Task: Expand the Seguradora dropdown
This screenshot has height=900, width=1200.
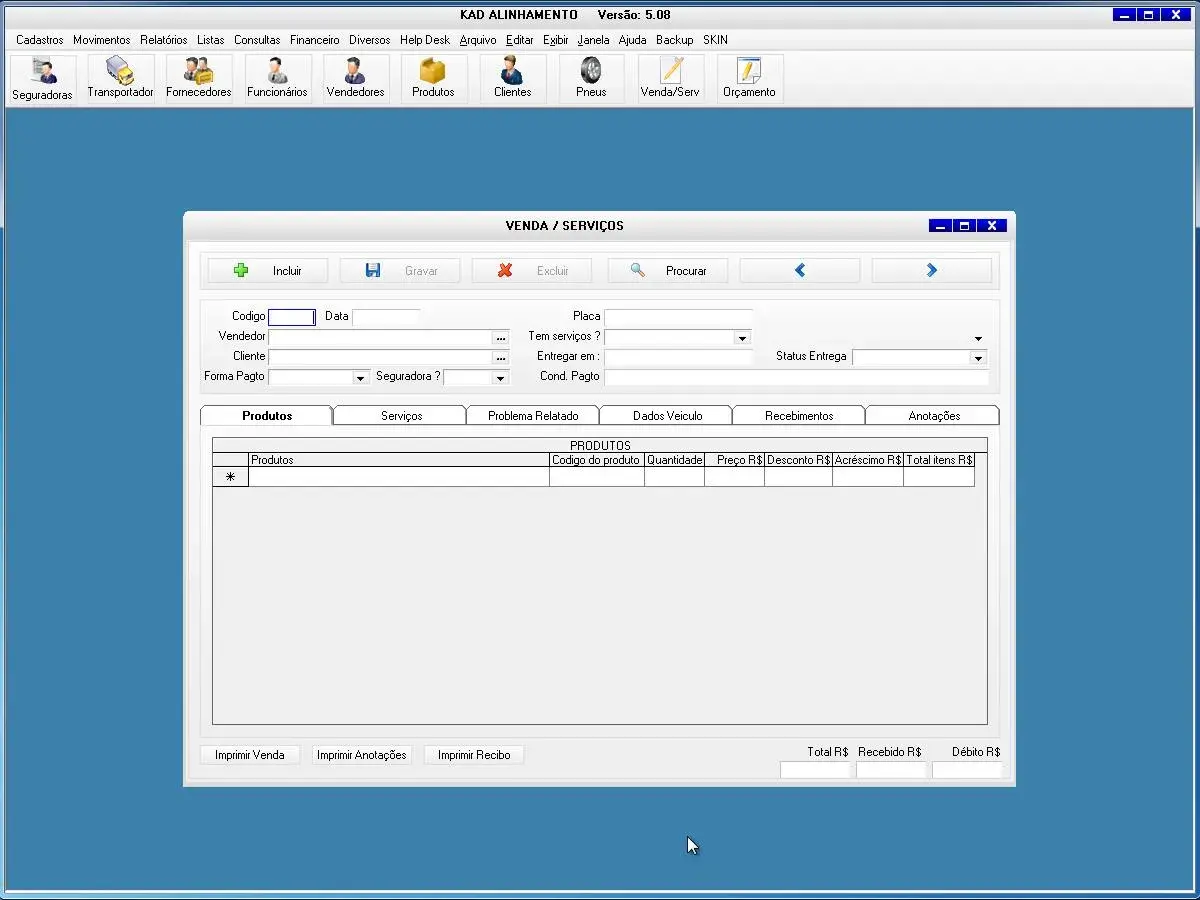Action: [501, 378]
